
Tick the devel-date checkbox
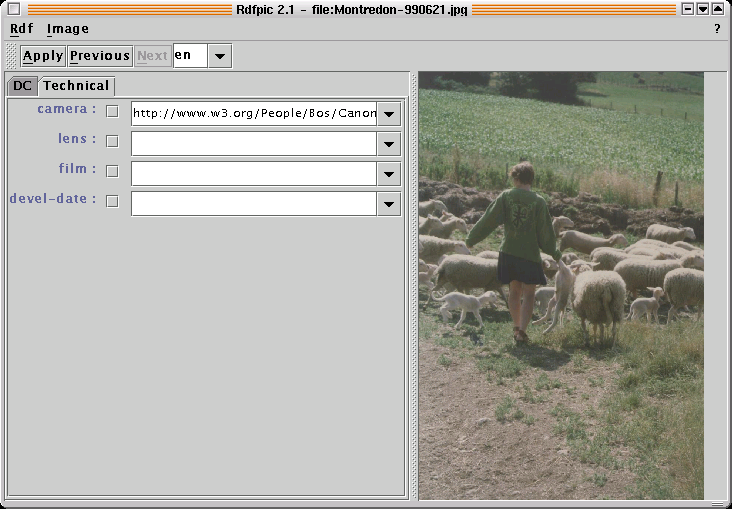tap(112, 201)
